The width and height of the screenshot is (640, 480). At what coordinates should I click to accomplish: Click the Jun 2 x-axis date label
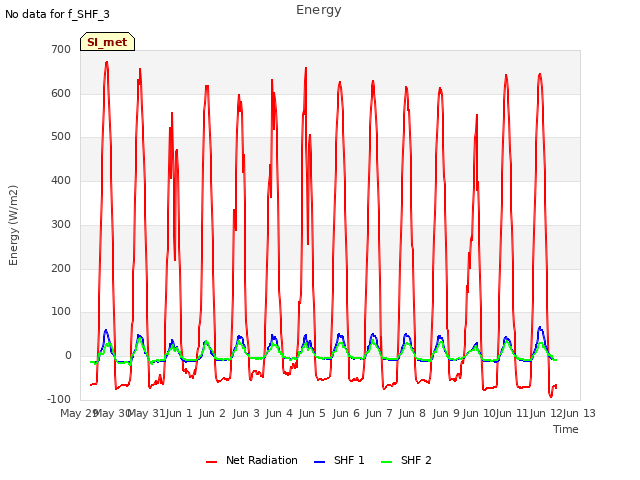pos(212,413)
